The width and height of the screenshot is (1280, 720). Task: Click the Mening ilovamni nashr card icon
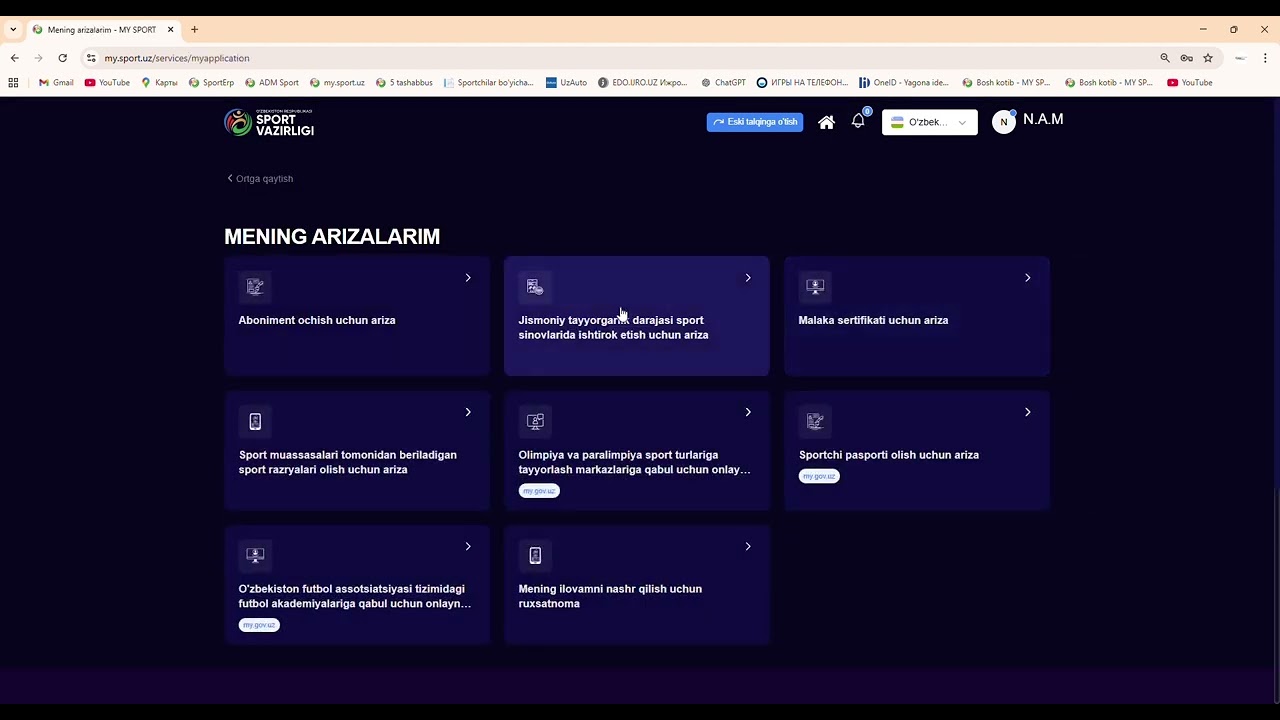click(535, 555)
